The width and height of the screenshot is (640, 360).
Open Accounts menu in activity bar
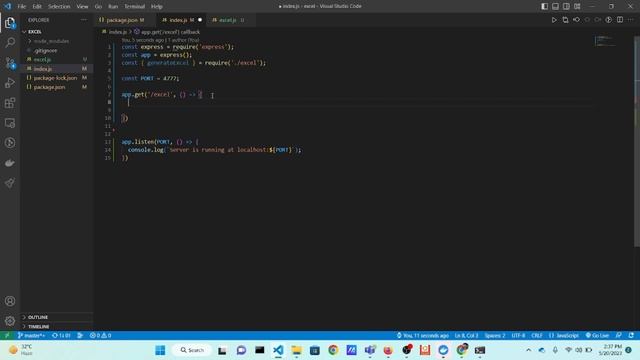(10, 301)
